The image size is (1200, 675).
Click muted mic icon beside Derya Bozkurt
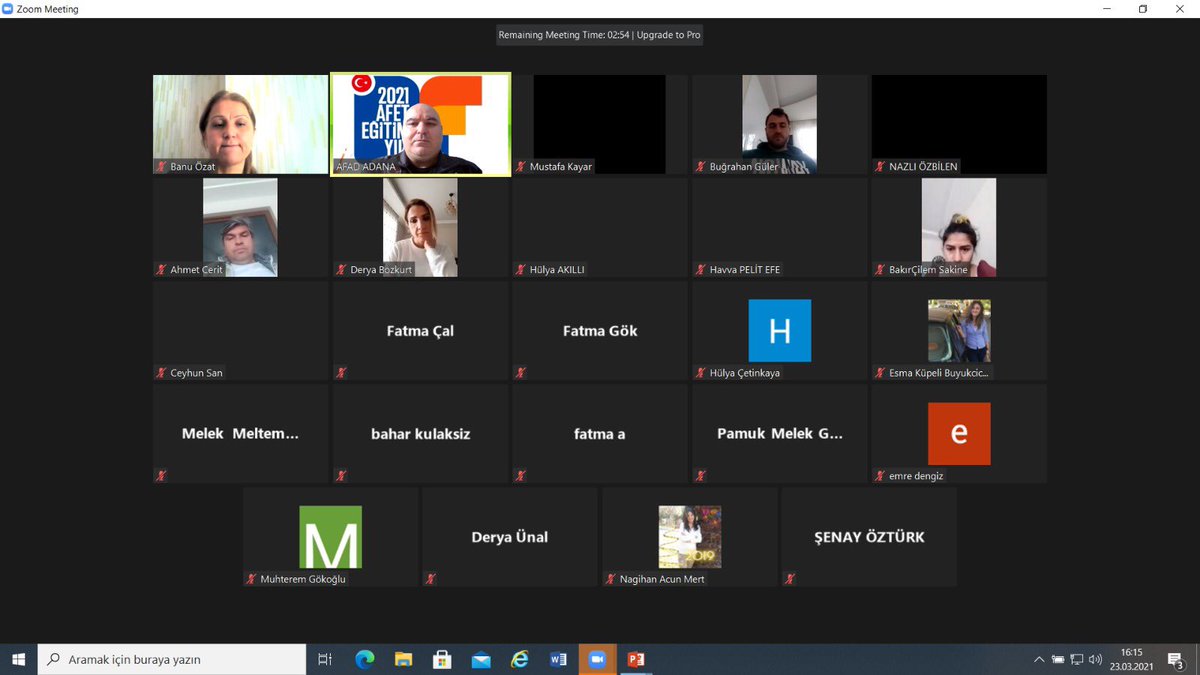click(341, 270)
